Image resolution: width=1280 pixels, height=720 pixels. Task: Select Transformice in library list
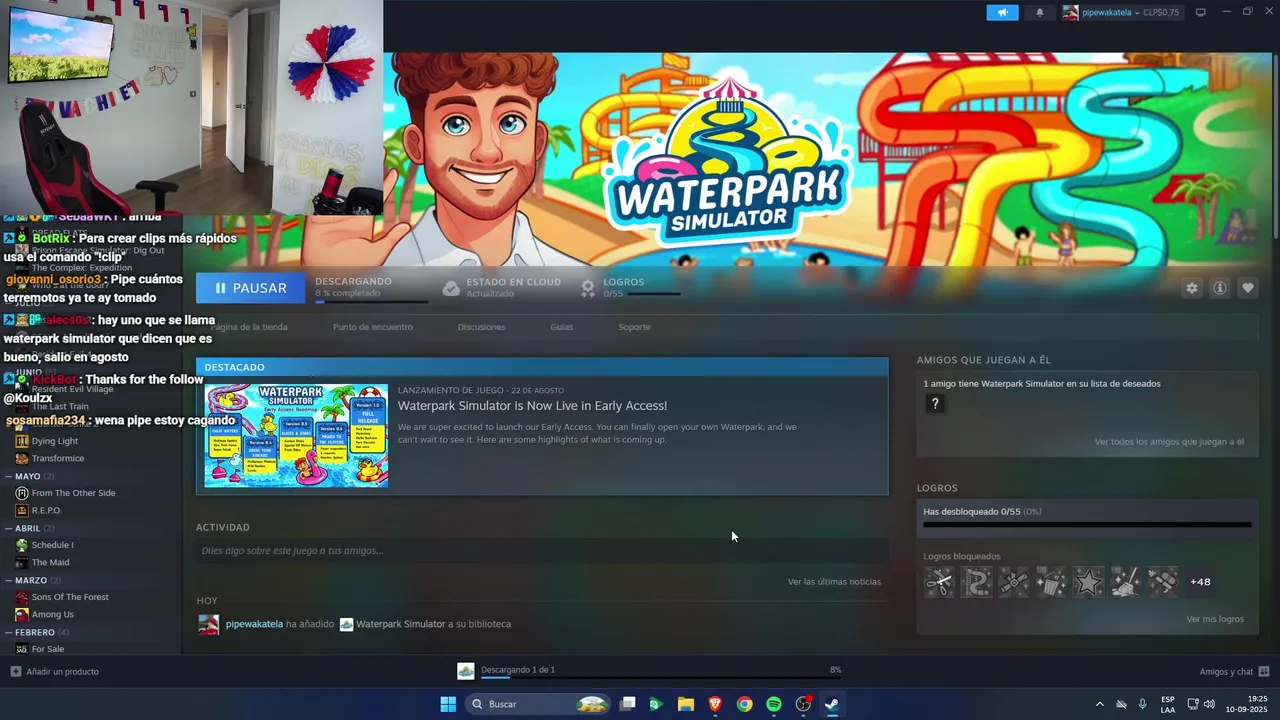[57, 458]
